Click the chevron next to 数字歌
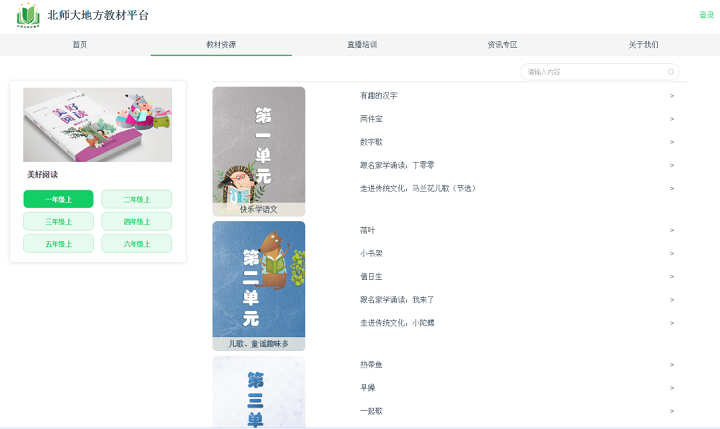The image size is (720, 429). tap(672, 142)
